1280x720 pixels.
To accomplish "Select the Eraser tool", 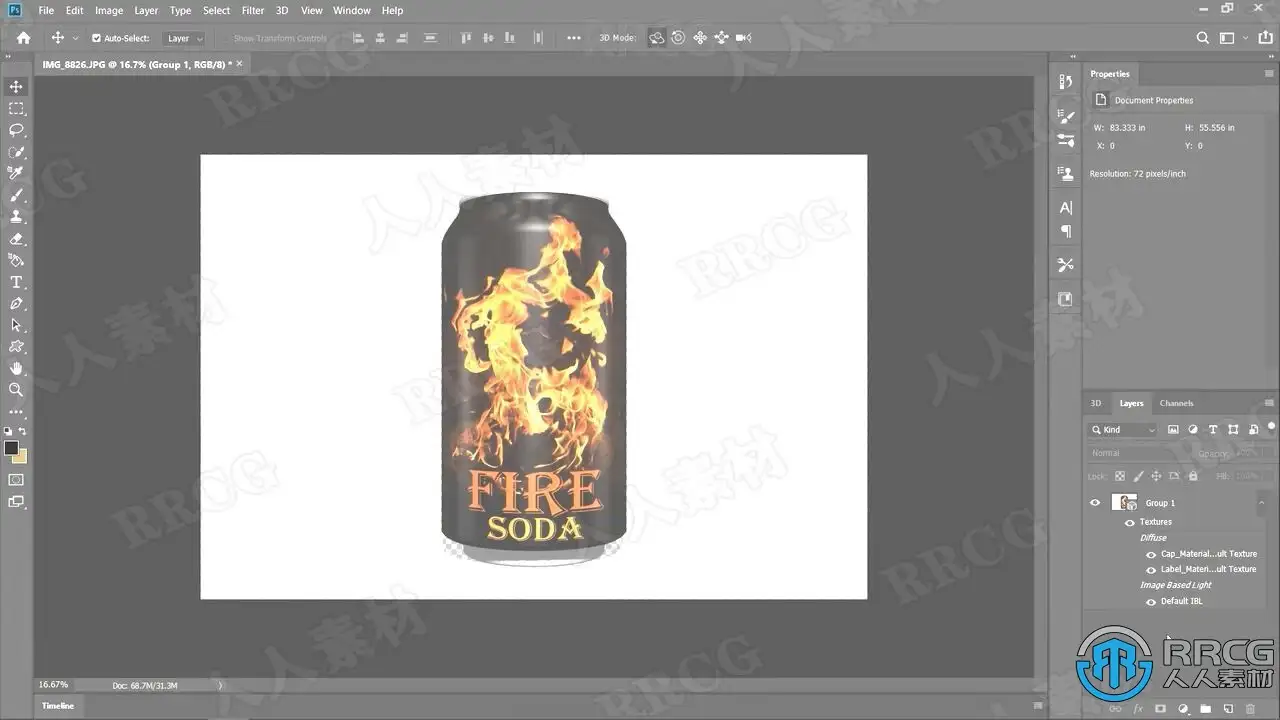I will (x=16, y=239).
